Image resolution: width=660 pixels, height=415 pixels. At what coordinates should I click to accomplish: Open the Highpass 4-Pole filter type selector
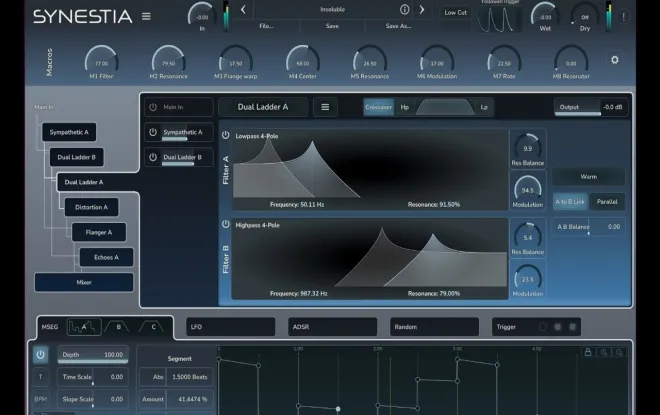[x=258, y=225]
